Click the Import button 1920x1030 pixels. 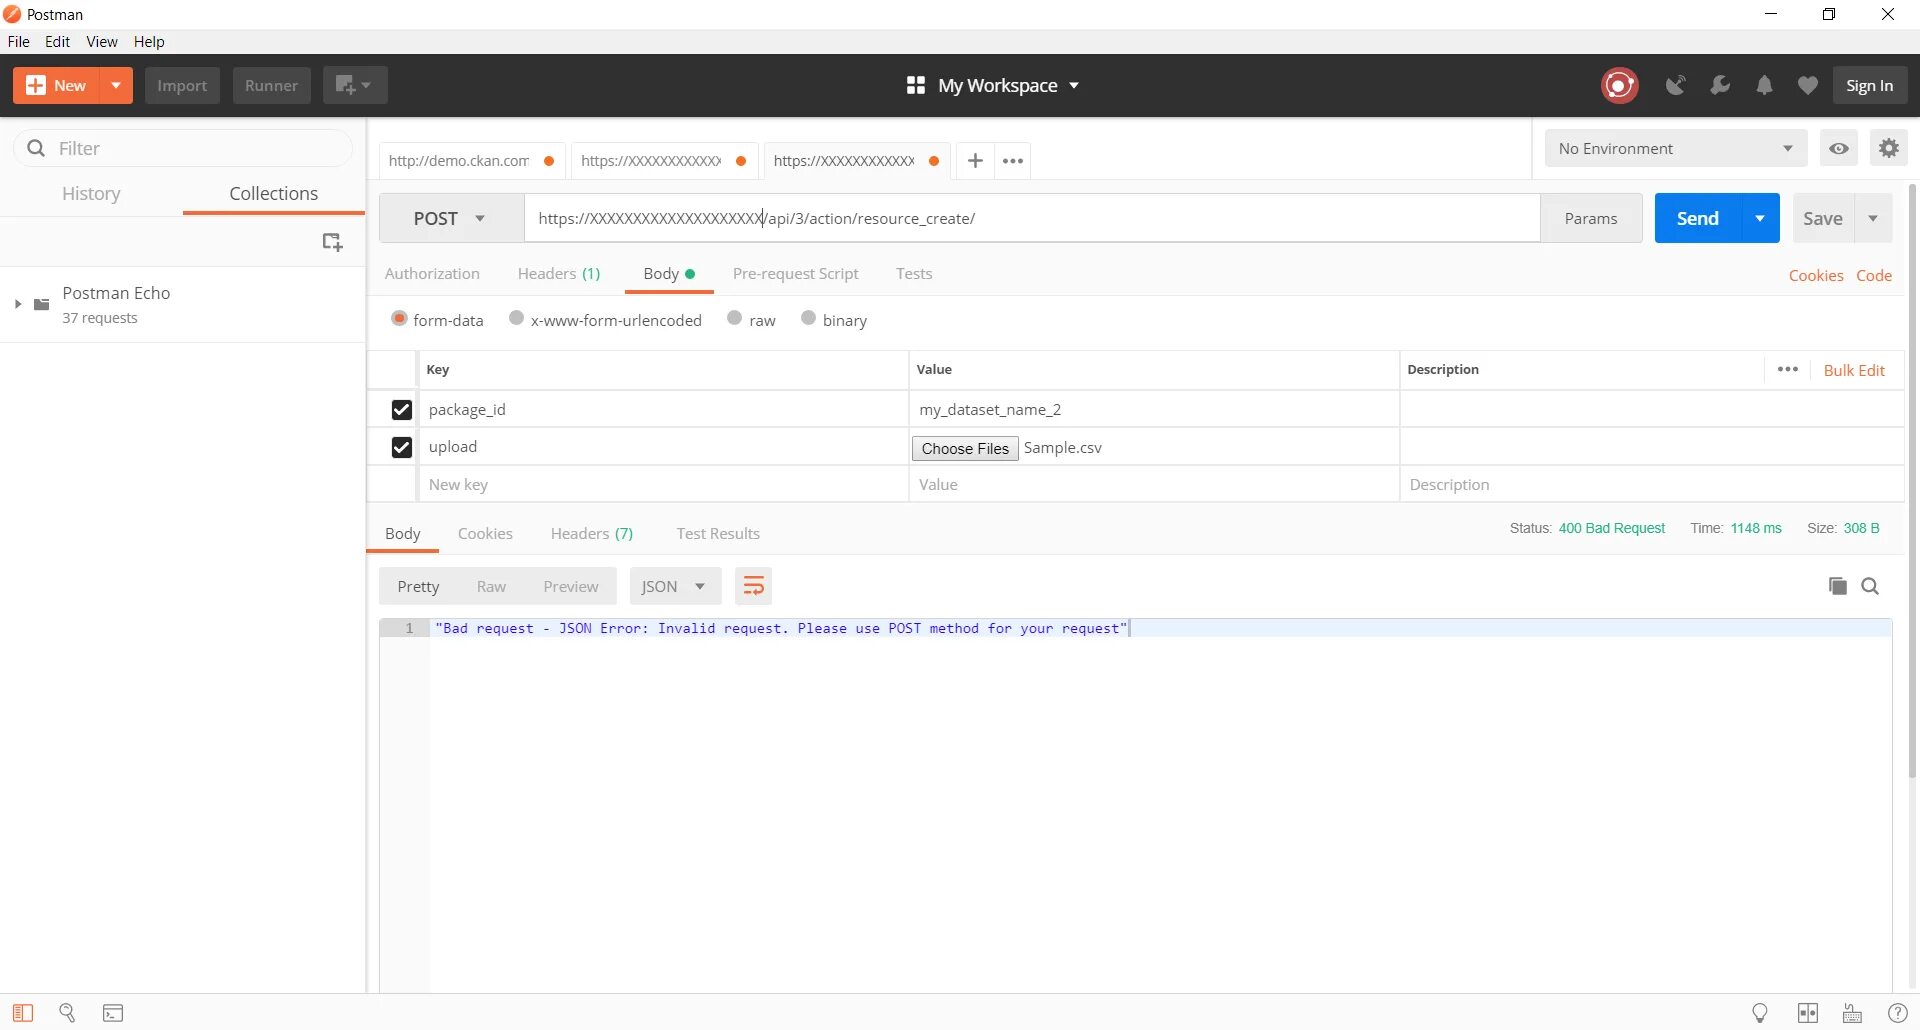point(182,85)
